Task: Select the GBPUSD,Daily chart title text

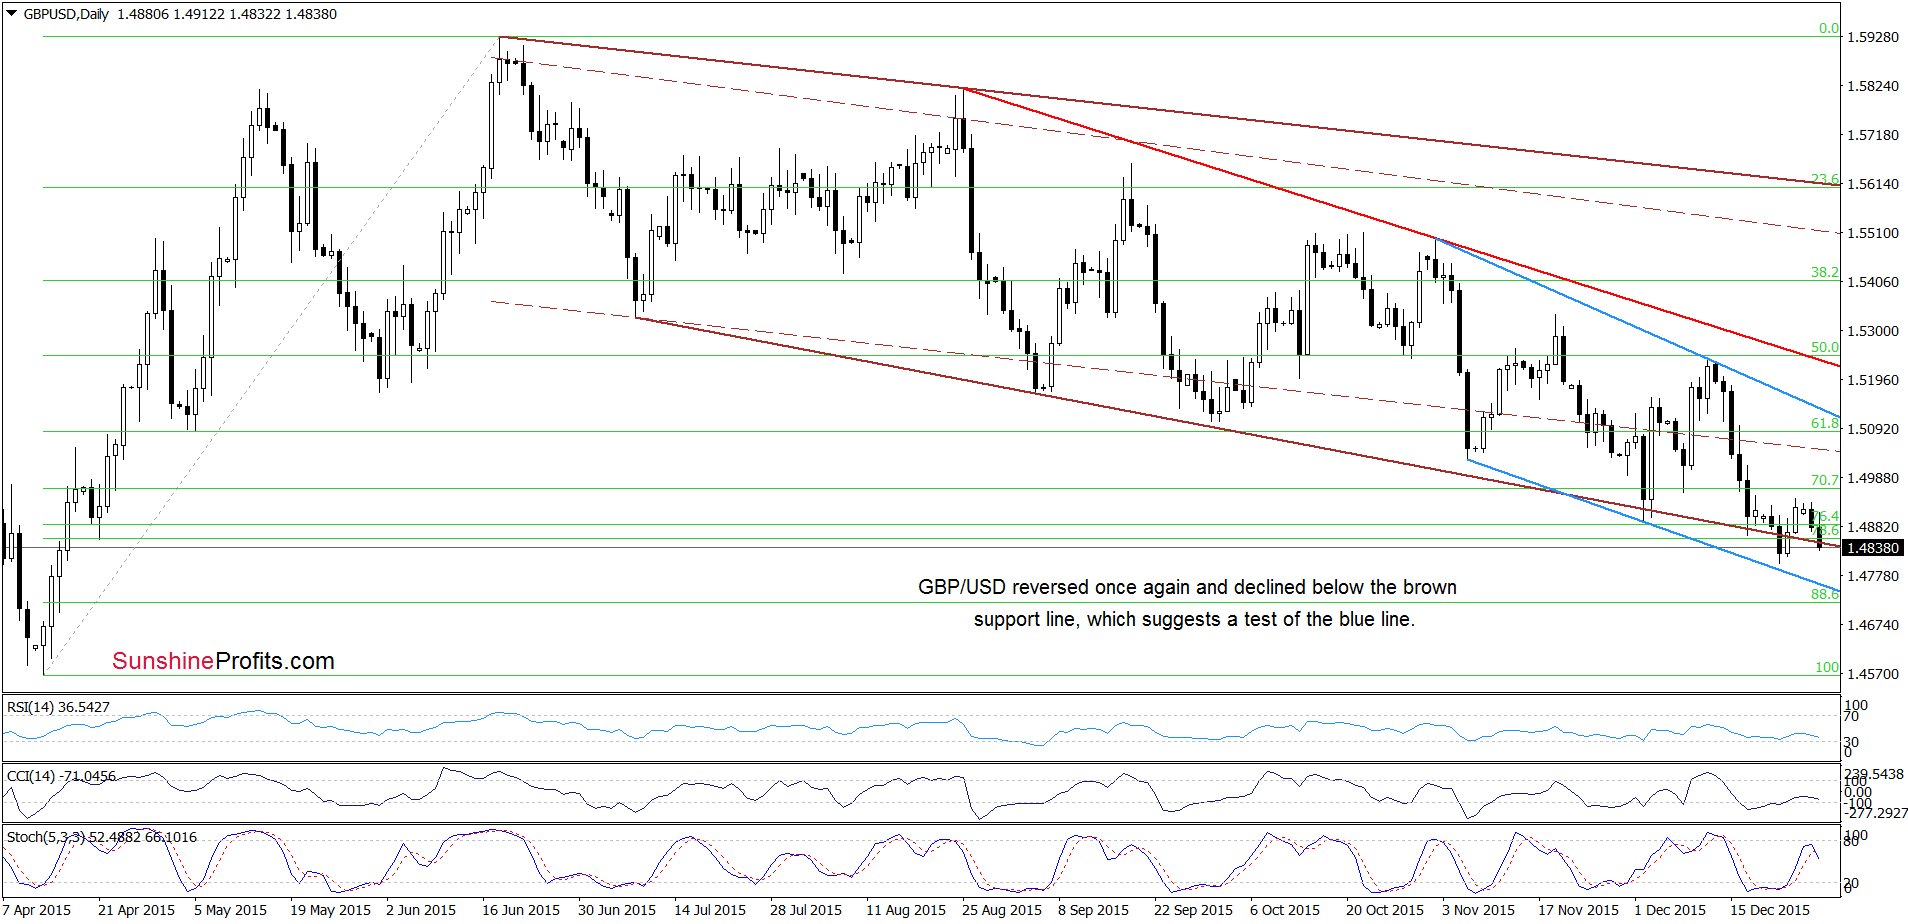Action: (66, 14)
